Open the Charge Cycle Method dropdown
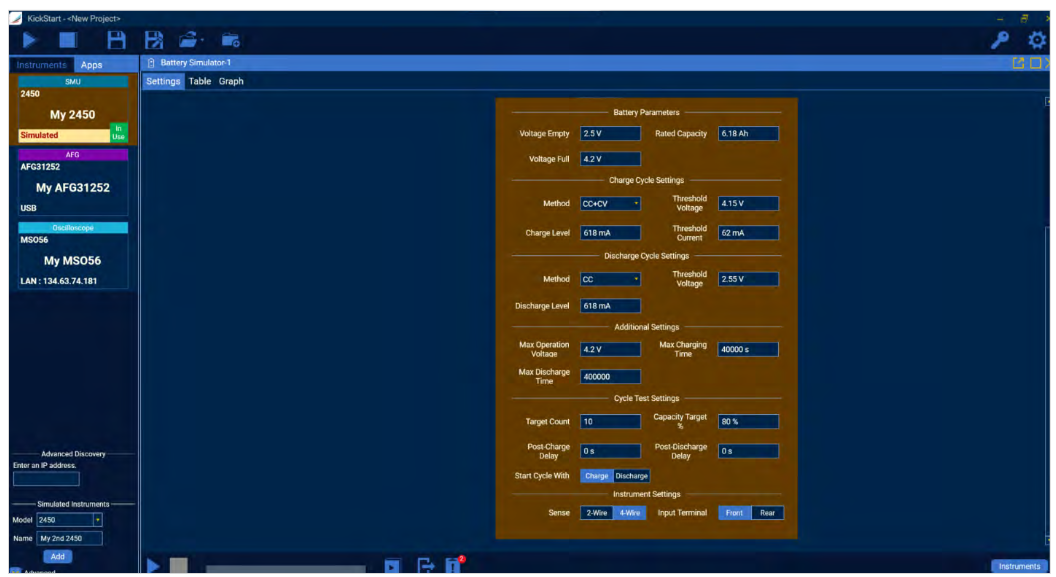Image resolution: width=1056 pixels, height=577 pixels. tap(611, 204)
